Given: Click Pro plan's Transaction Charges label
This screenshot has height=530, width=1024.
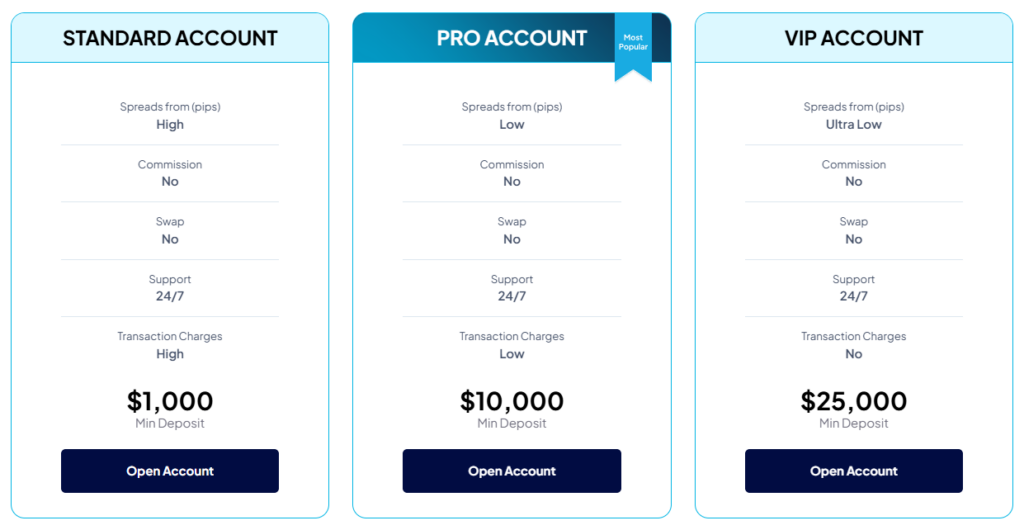Looking at the screenshot, I should (512, 337).
